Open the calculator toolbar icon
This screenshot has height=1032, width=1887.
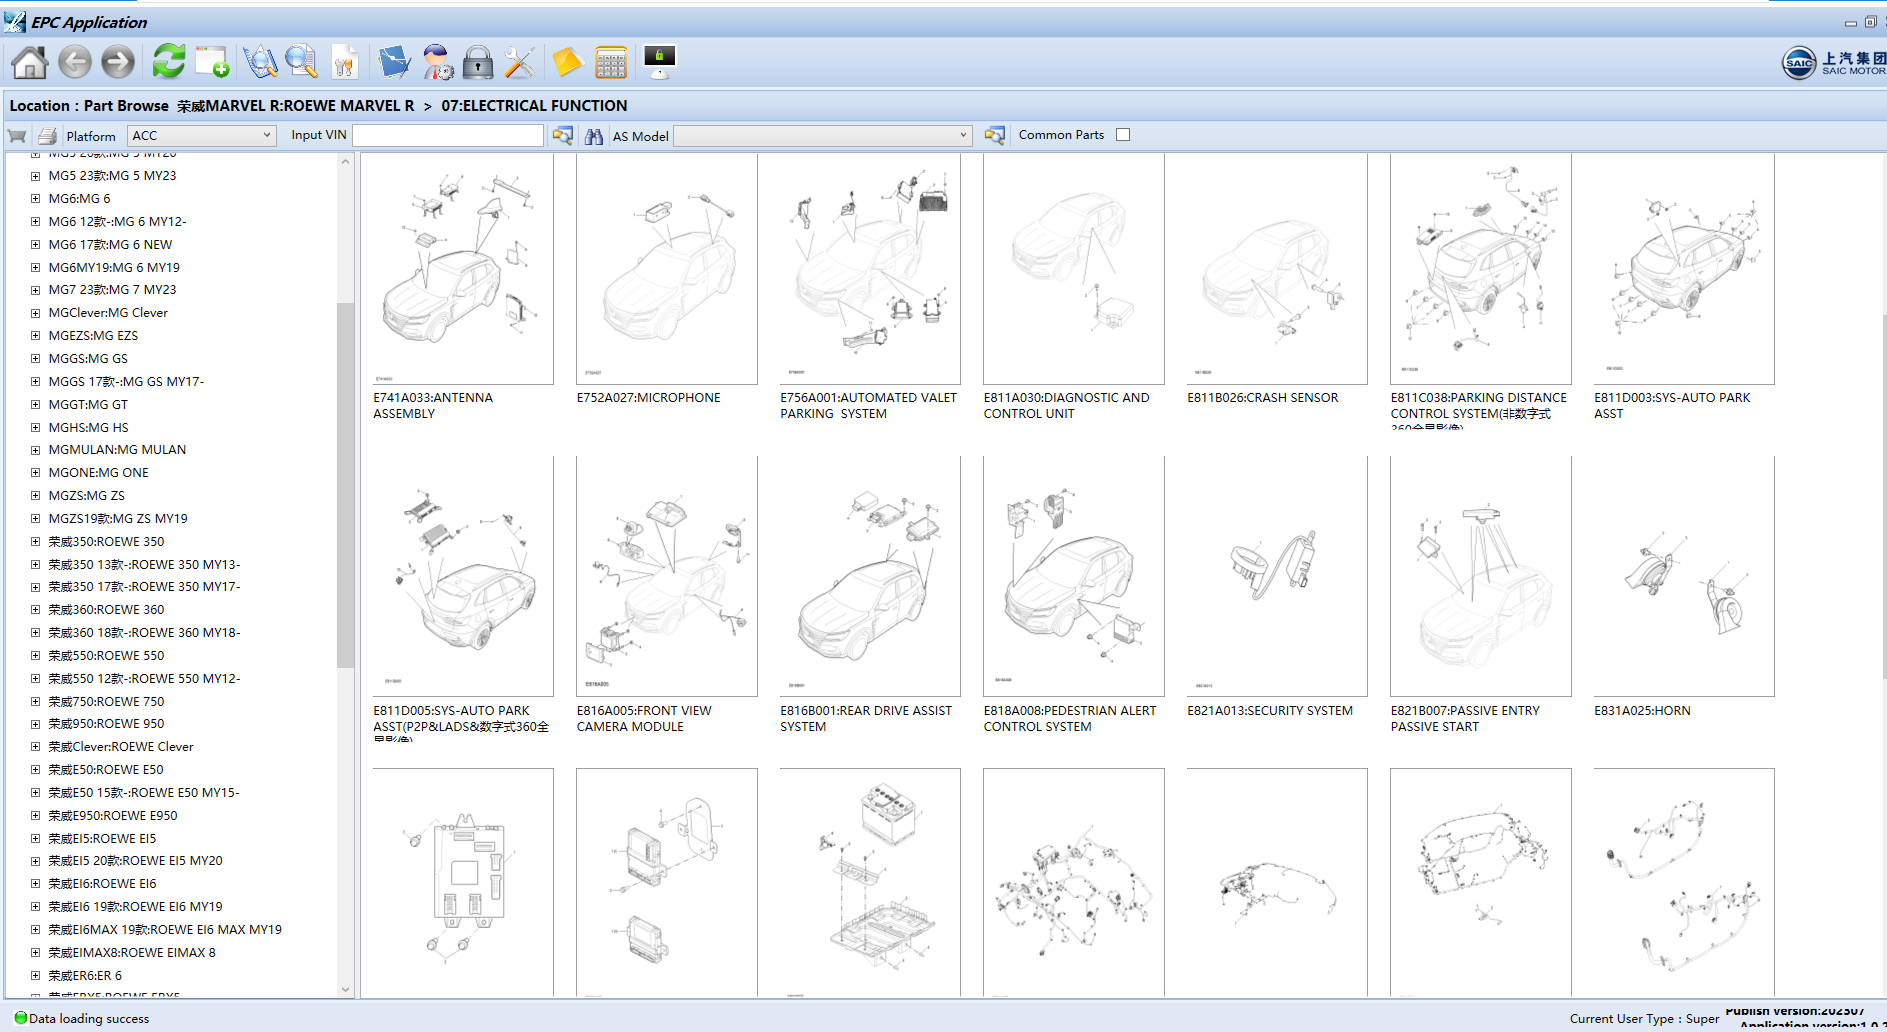click(610, 62)
